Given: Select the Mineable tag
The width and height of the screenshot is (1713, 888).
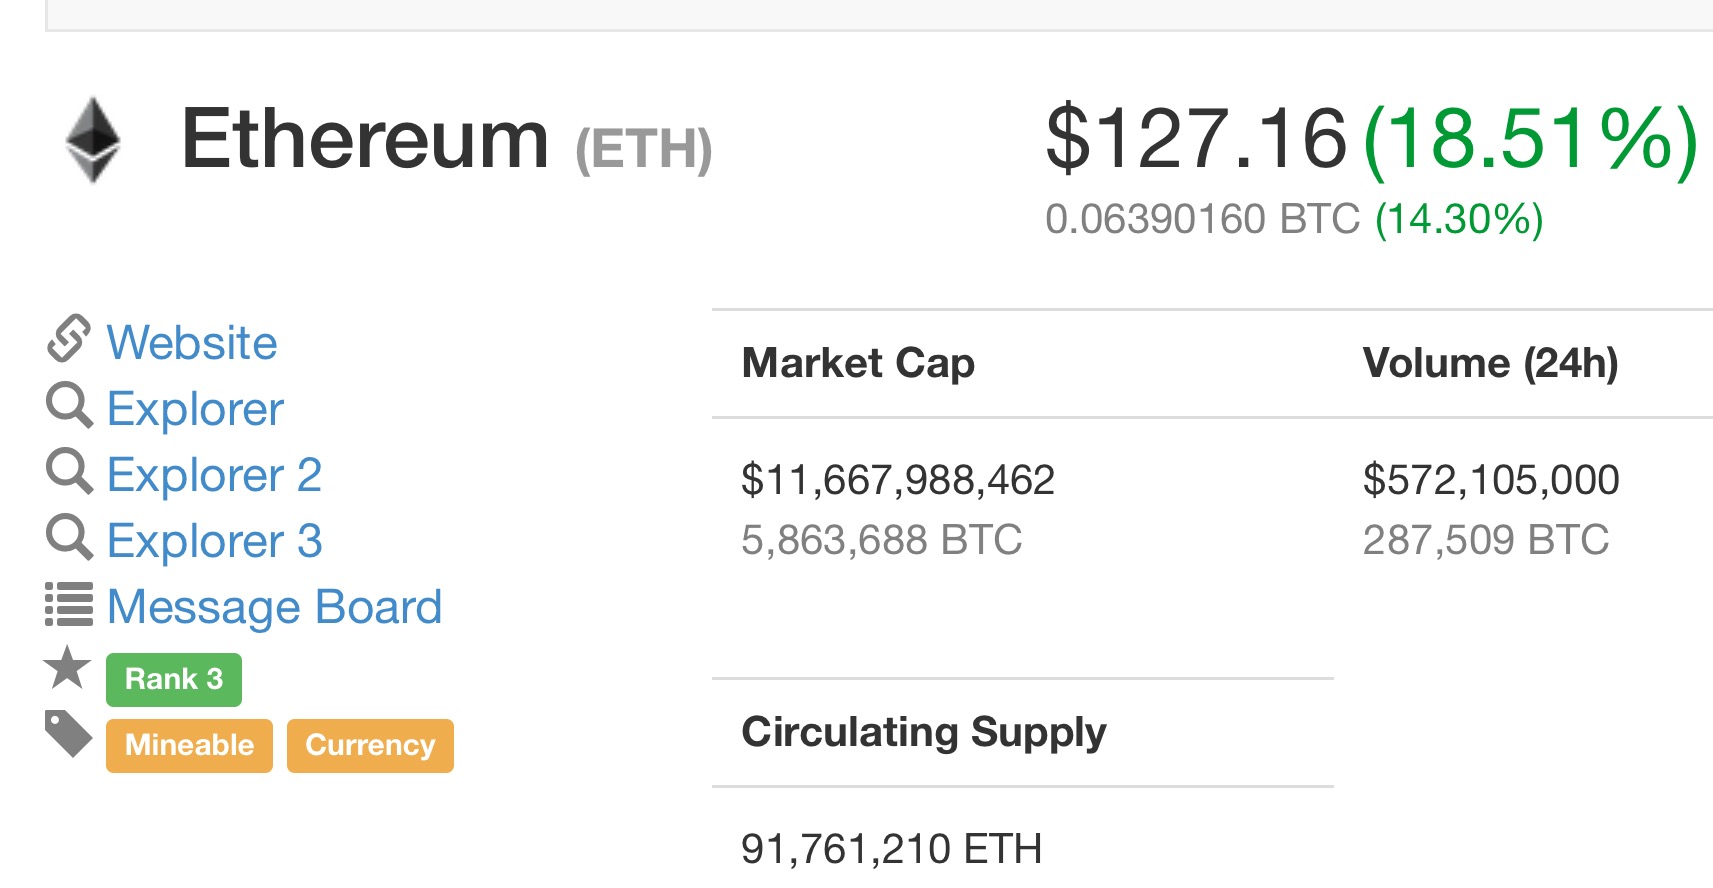Looking at the screenshot, I should [189, 746].
